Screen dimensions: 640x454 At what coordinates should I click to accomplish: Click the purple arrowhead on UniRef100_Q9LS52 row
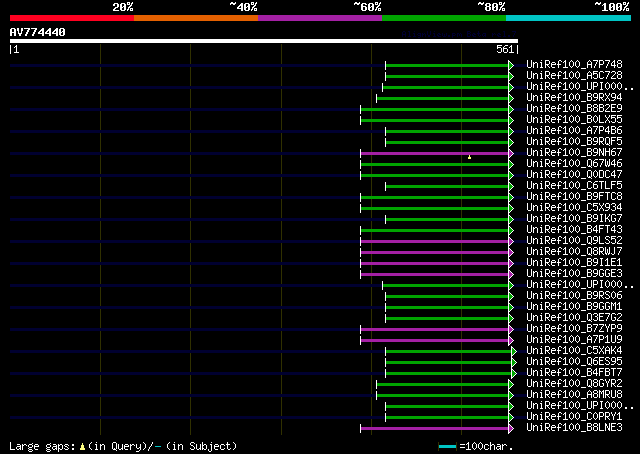point(511,242)
